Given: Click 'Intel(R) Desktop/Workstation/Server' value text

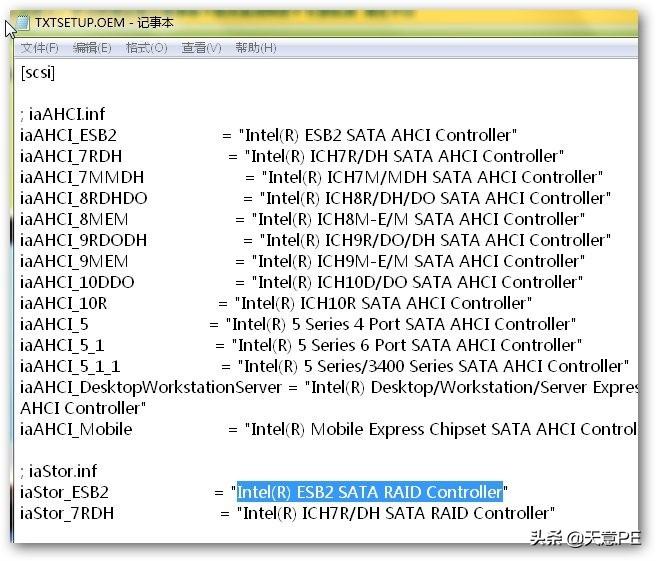Looking at the screenshot, I should click(x=448, y=387).
